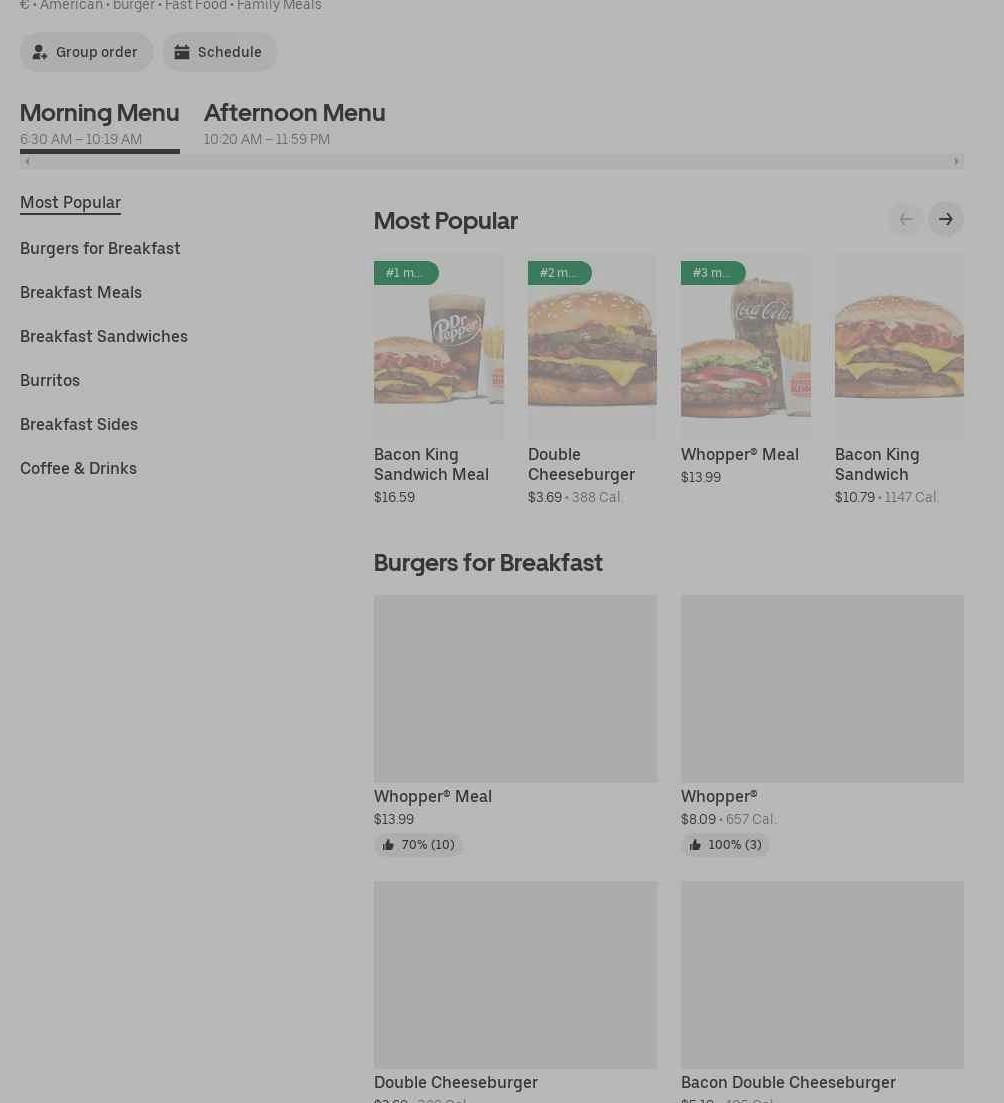Click the Group order button
The width and height of the screenshot is (1004, 1103).
(x=86, y=52)
